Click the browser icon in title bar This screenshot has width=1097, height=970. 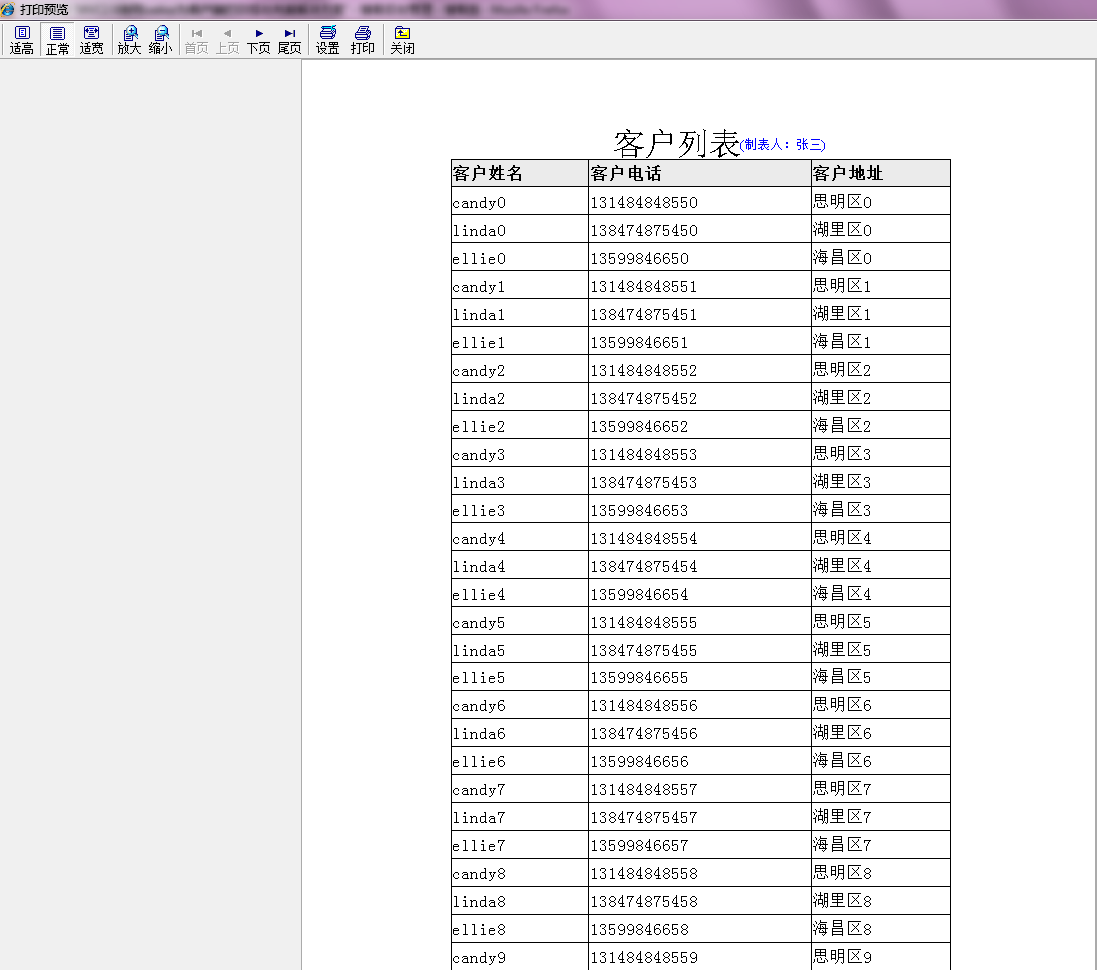click(x=8, y=9)
